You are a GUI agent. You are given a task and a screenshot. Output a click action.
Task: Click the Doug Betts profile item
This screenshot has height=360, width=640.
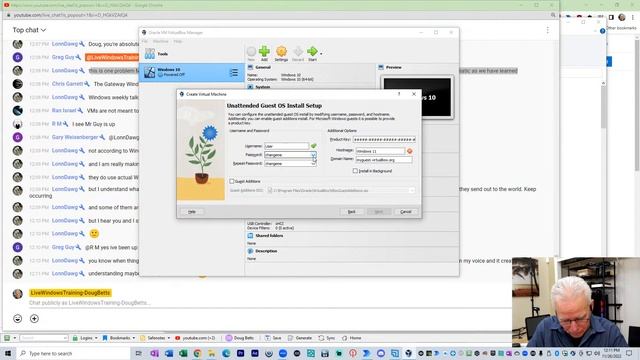pos(240,338)
